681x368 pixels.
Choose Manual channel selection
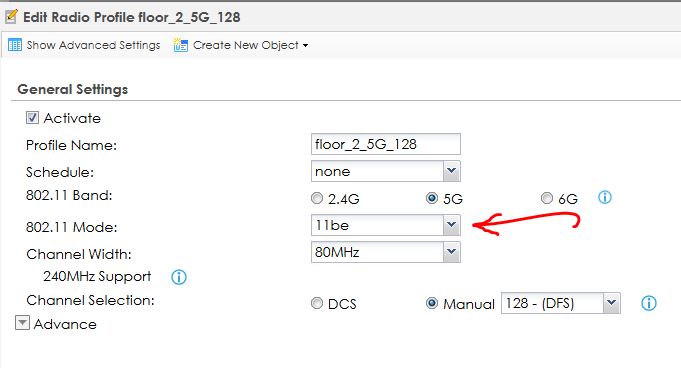point(432,303)
